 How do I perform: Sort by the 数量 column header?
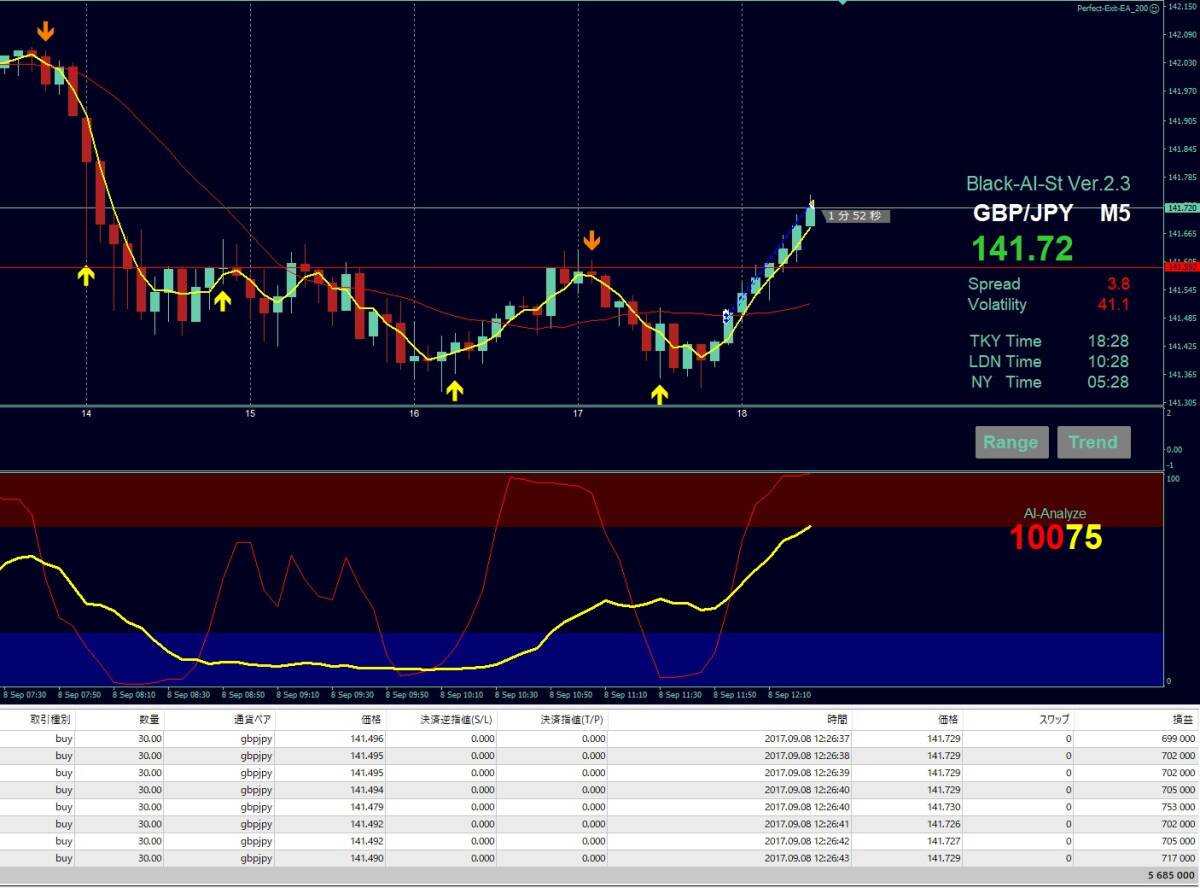pos(150,719)
